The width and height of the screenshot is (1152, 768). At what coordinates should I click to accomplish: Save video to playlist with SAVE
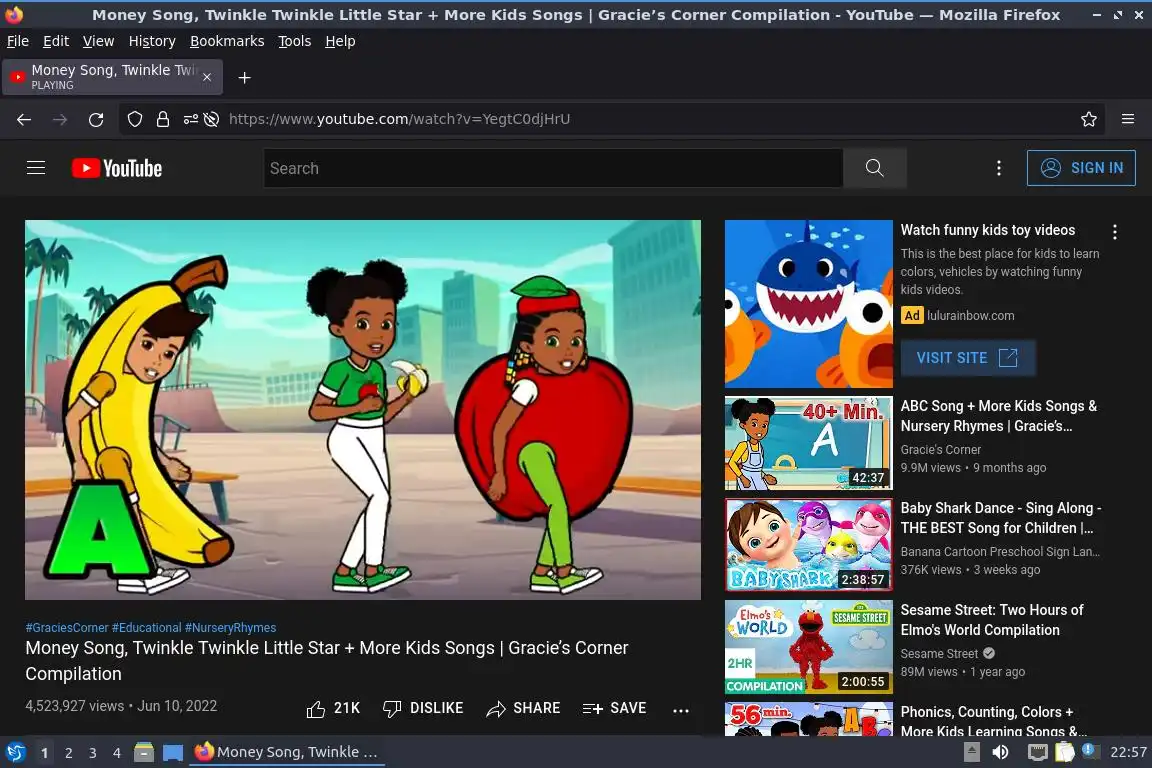click(614, 708)
